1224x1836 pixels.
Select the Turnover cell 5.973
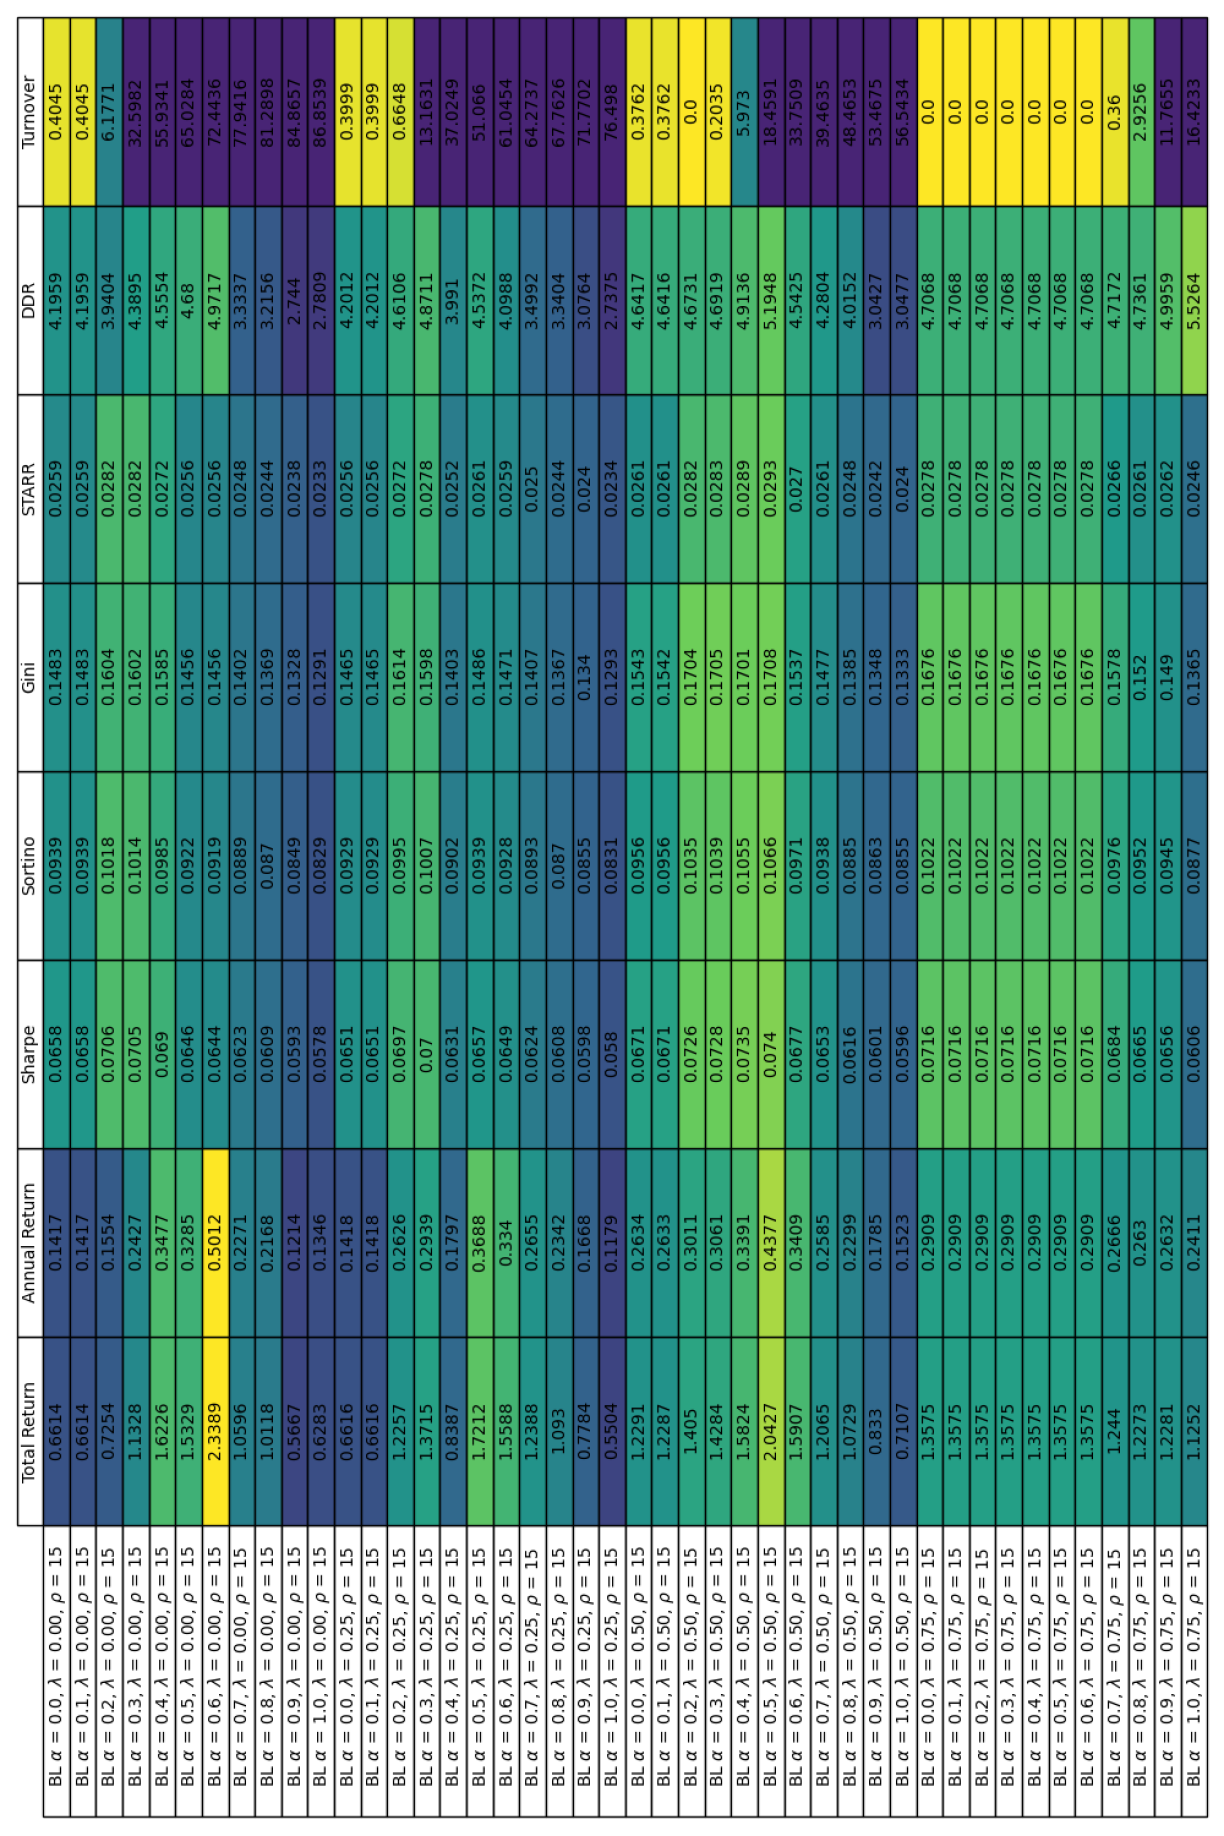[744, 112]
